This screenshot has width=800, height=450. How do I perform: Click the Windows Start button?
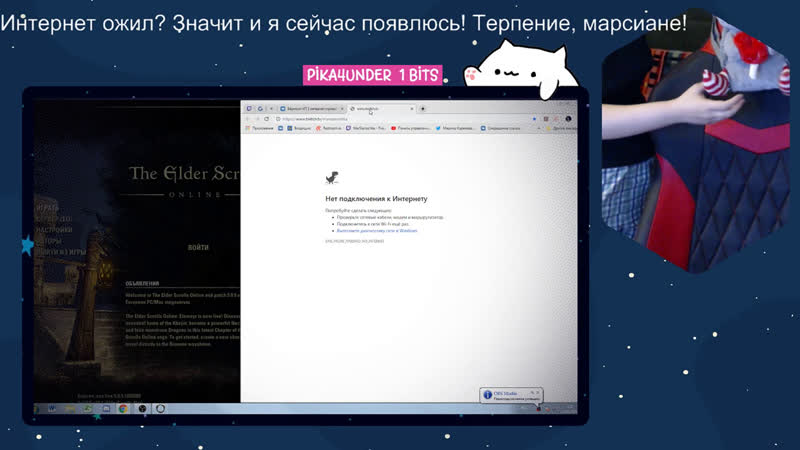pos(36,409)
